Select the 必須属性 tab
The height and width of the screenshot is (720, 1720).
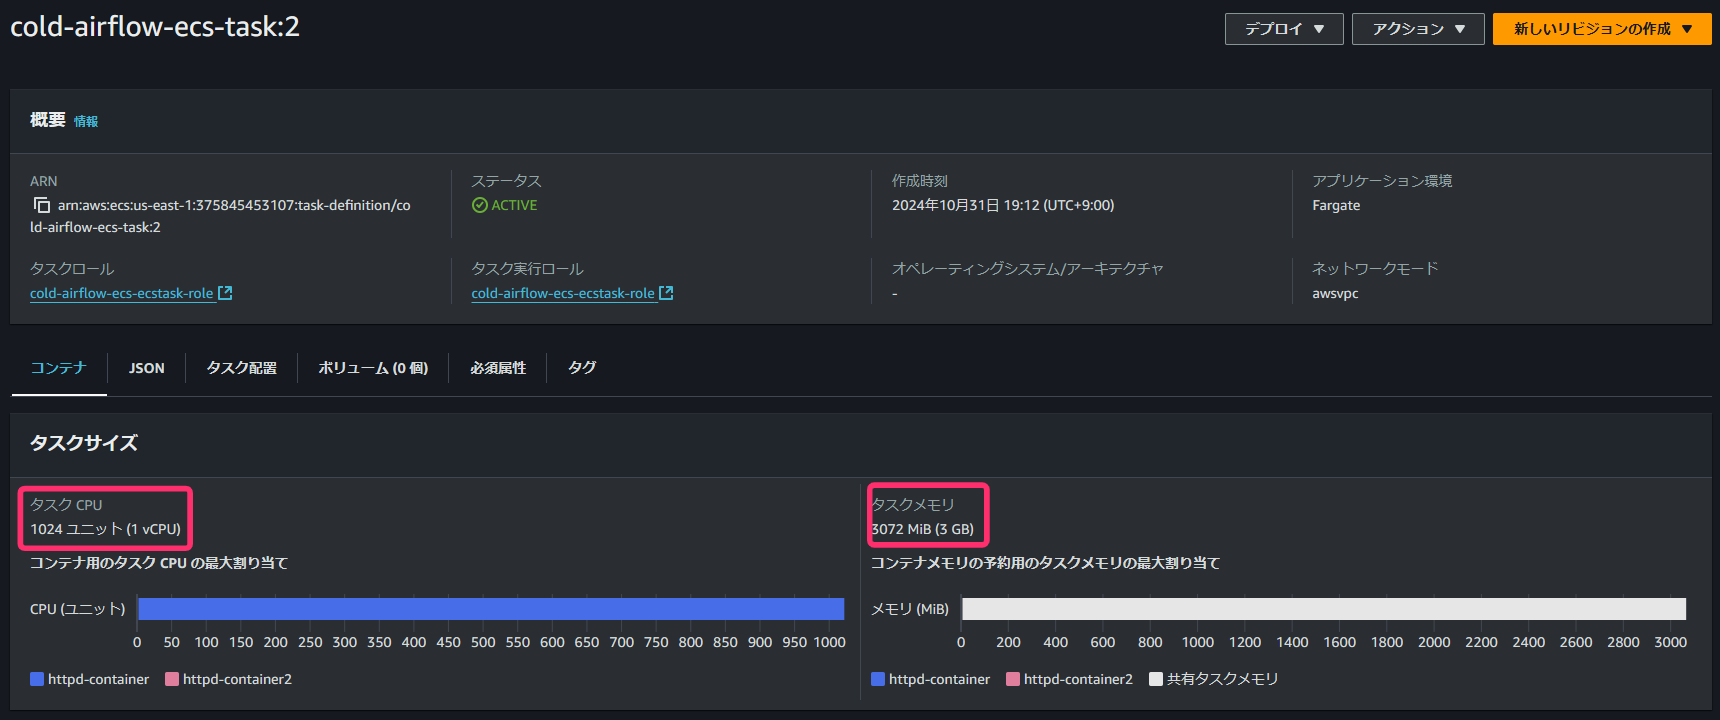coord(498,368)
